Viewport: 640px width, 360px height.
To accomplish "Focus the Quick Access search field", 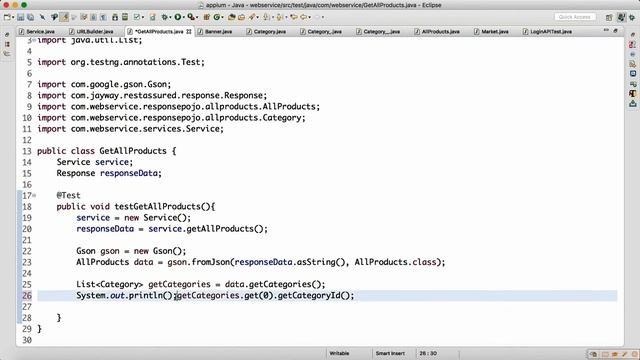I will click(575, 17).
